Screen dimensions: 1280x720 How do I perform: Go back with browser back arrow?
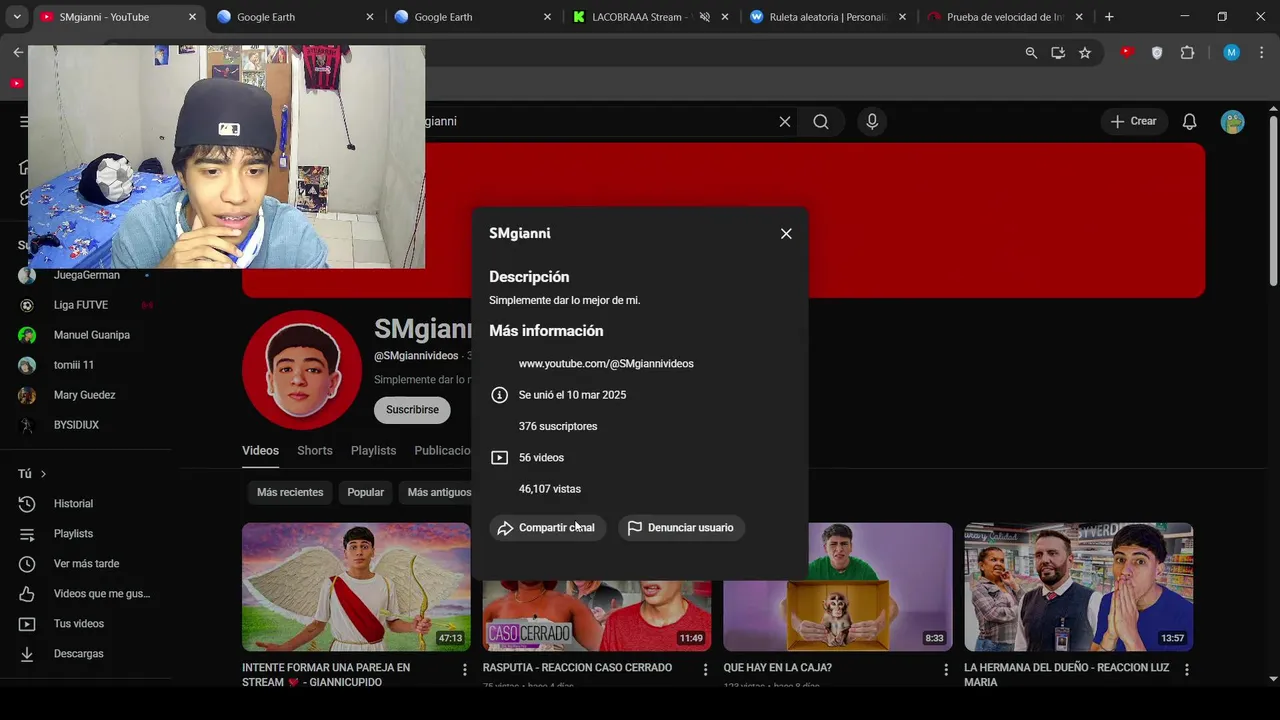tap(18, 52)
